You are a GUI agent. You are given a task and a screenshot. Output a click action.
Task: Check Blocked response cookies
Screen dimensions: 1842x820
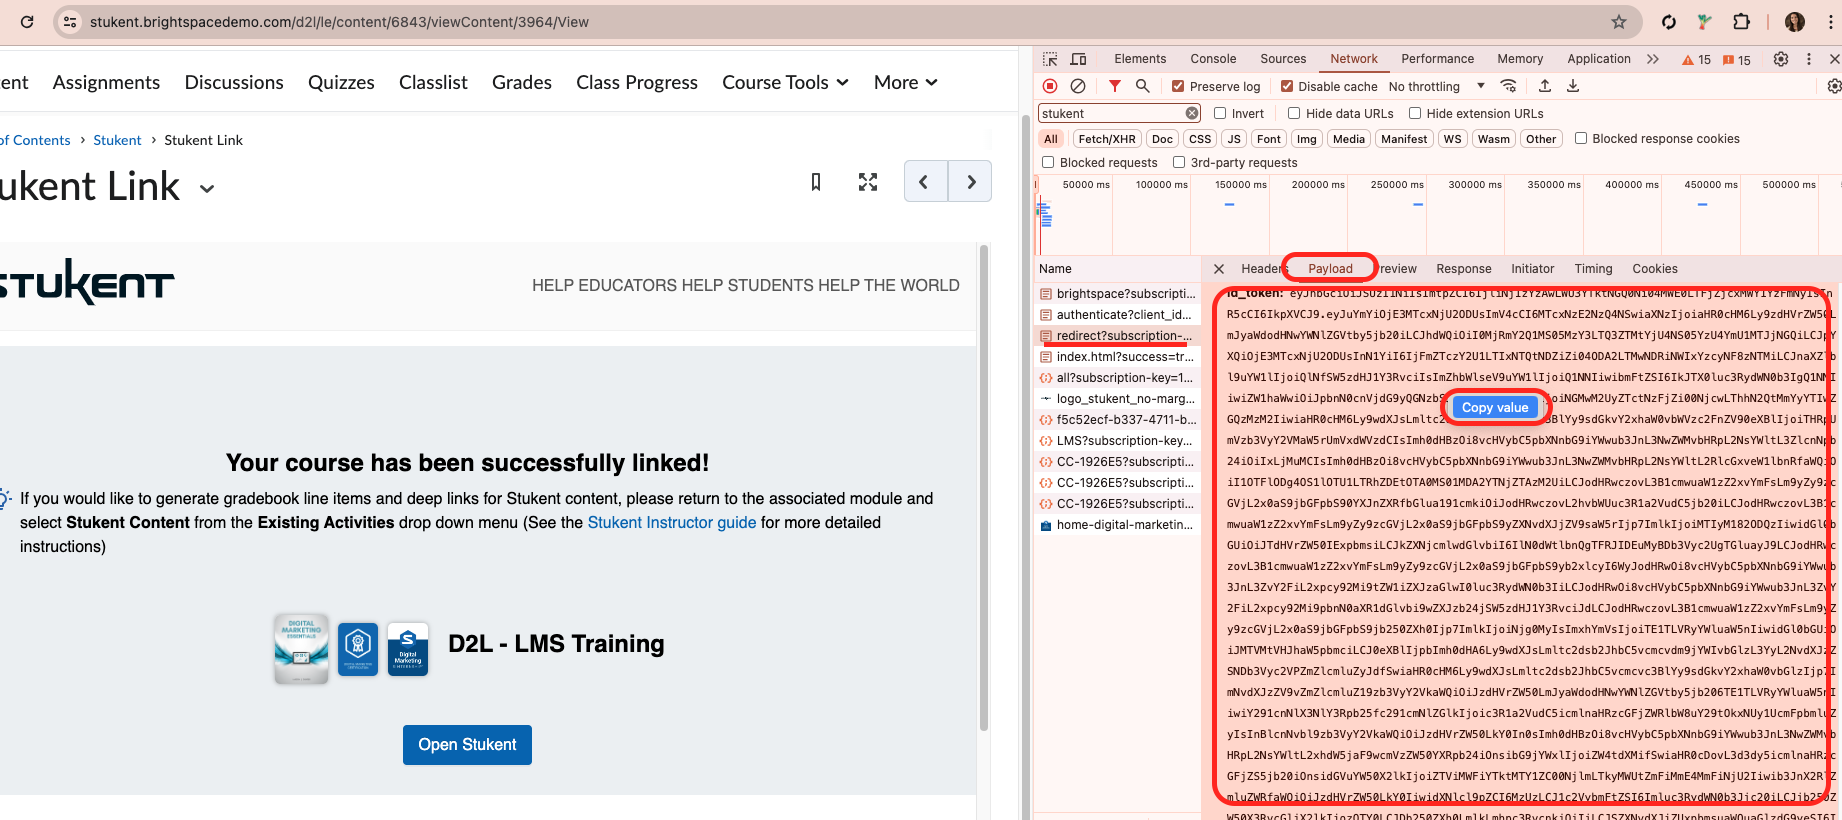(x=1581, y=138)
